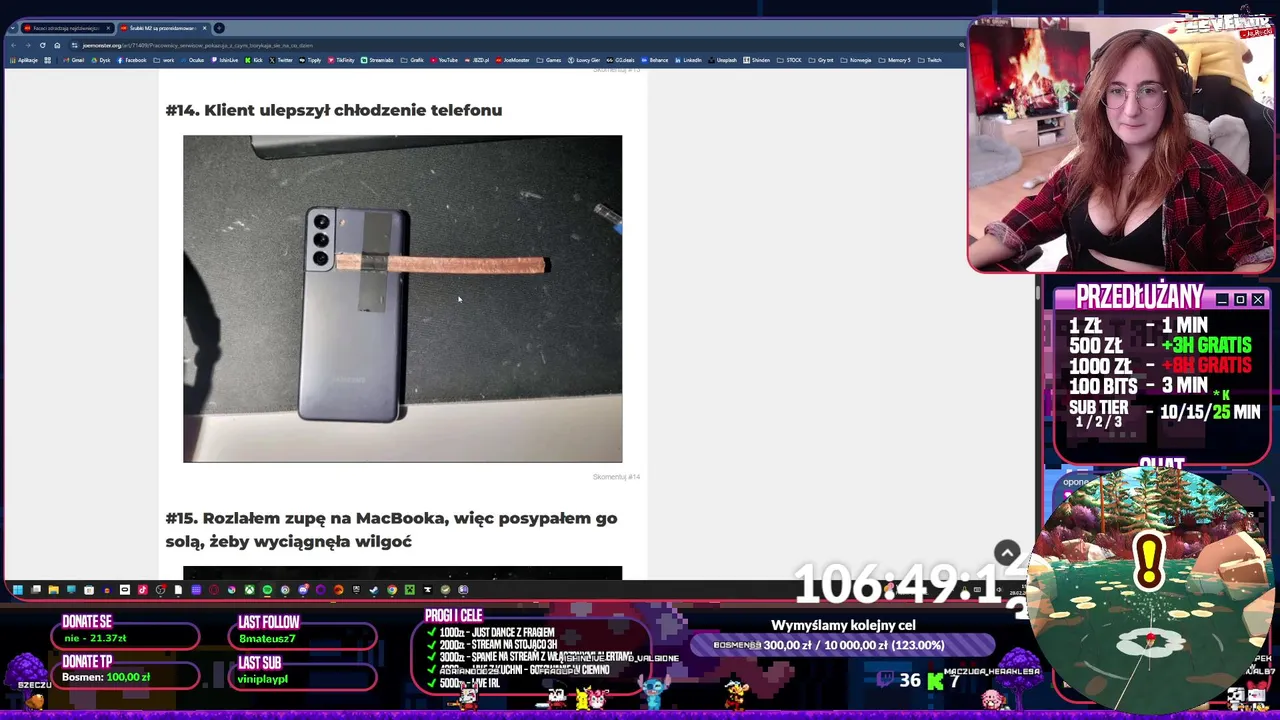Open the Unsplash bookmark
The image size is (1280, 720).
click(724, 60)
